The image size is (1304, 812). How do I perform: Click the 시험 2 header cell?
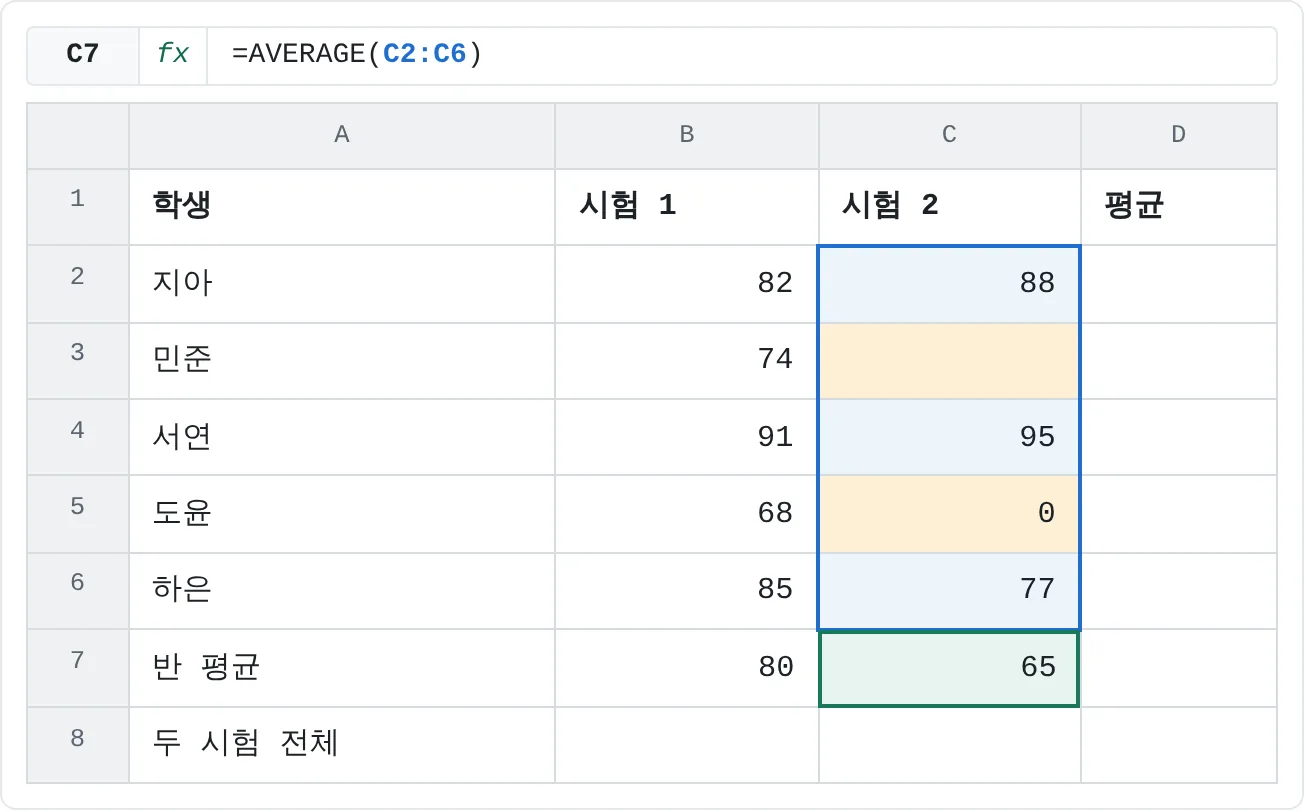950,207
